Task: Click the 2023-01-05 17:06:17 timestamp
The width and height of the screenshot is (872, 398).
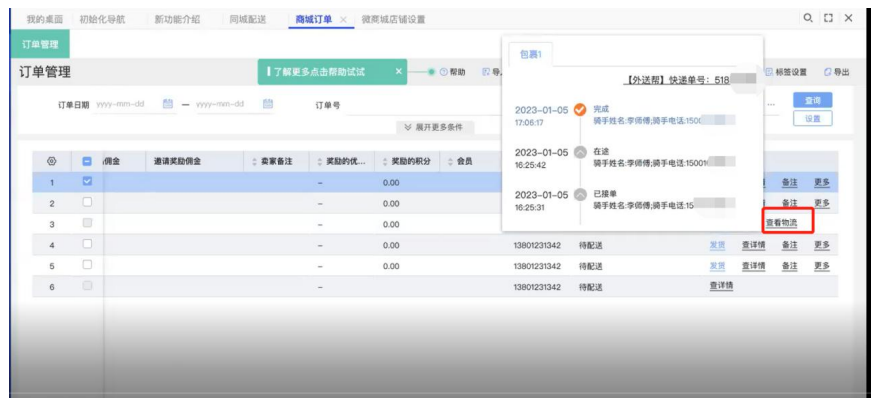Action: [541, 116]
